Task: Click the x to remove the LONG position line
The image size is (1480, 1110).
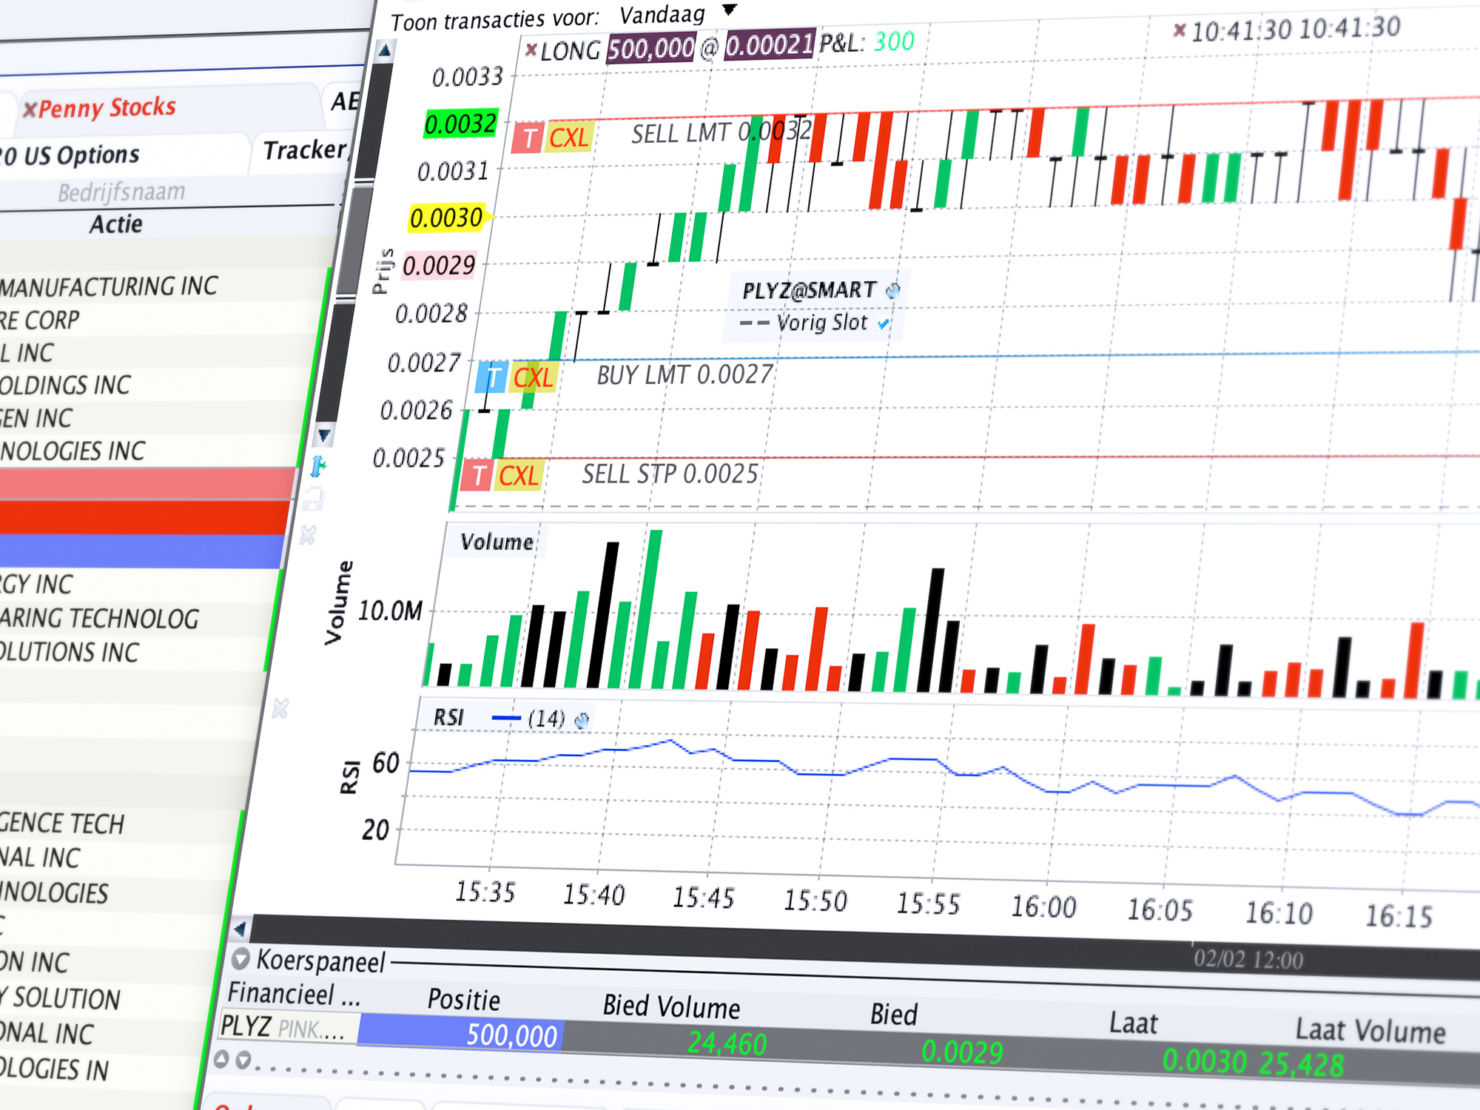Action: click(x=532, y=46)
